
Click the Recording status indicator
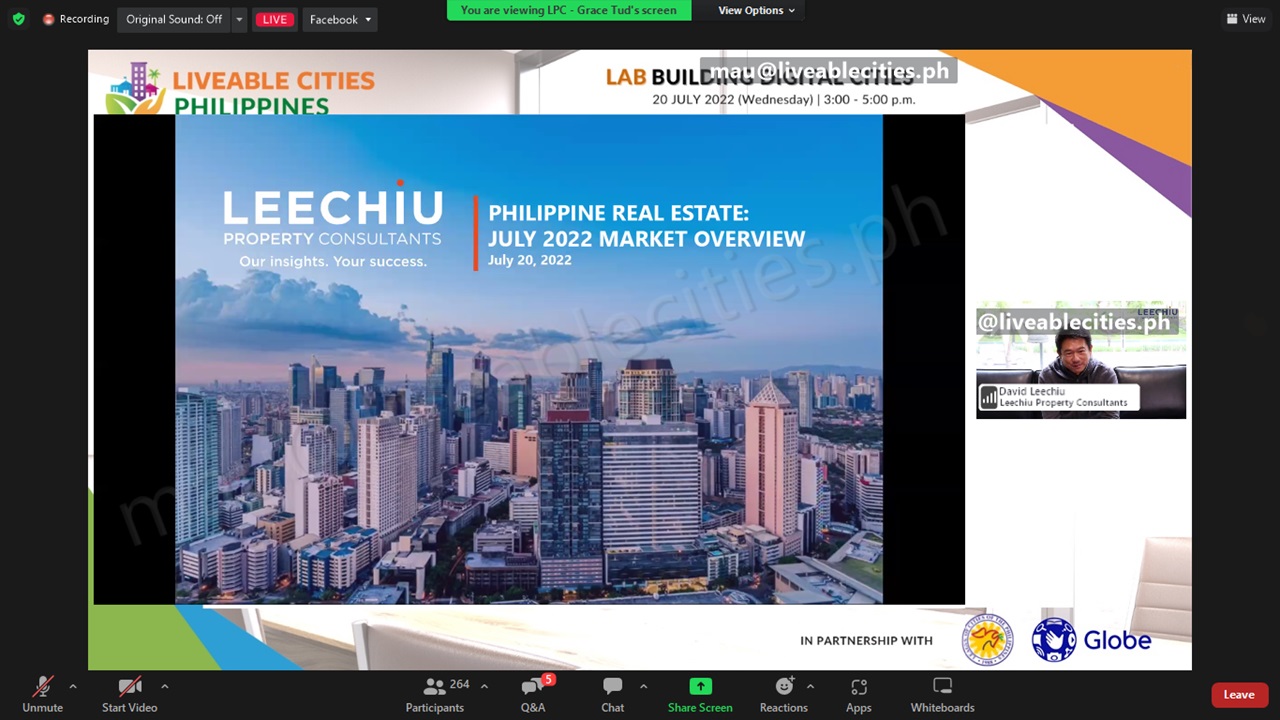click(x=76, y=19)
